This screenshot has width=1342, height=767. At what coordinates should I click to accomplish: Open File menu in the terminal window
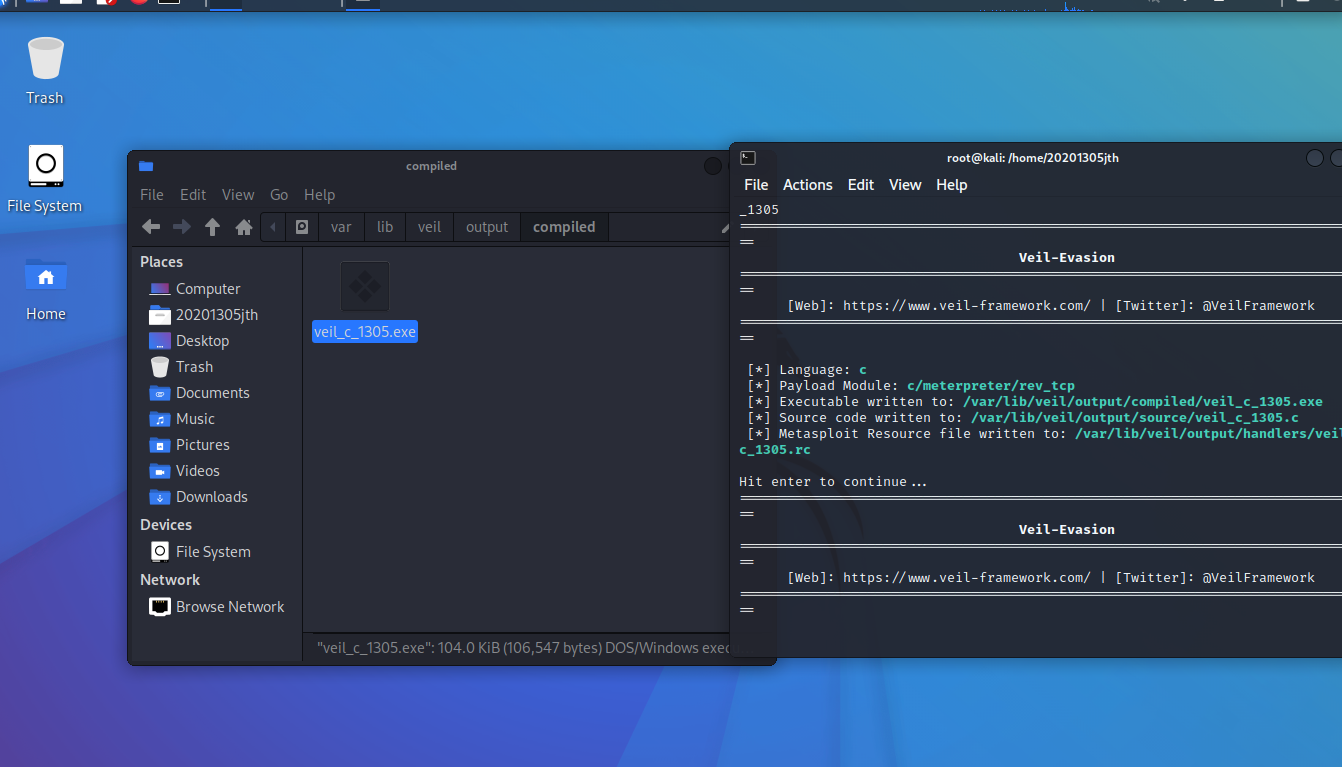pos(756,185)
